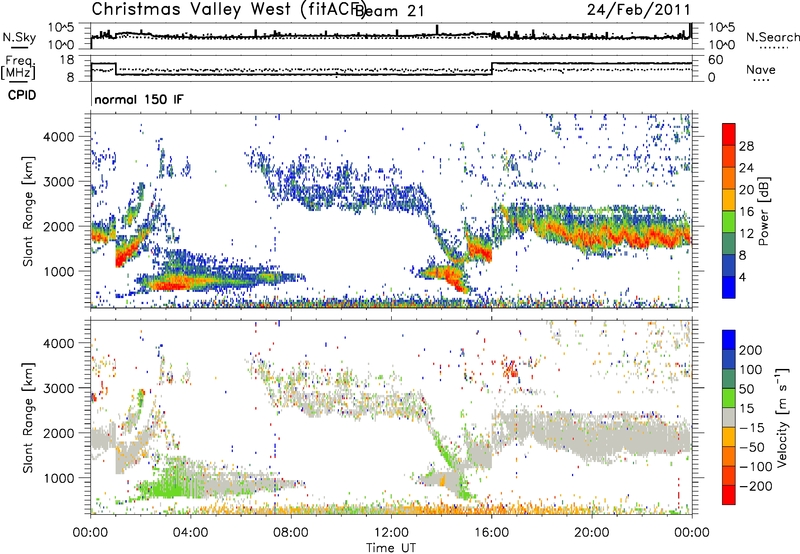The height and width of the screenshot is (554, 800).
Task: Click the power panel 'Slant Range [km]' label
Action: point(28,211)
